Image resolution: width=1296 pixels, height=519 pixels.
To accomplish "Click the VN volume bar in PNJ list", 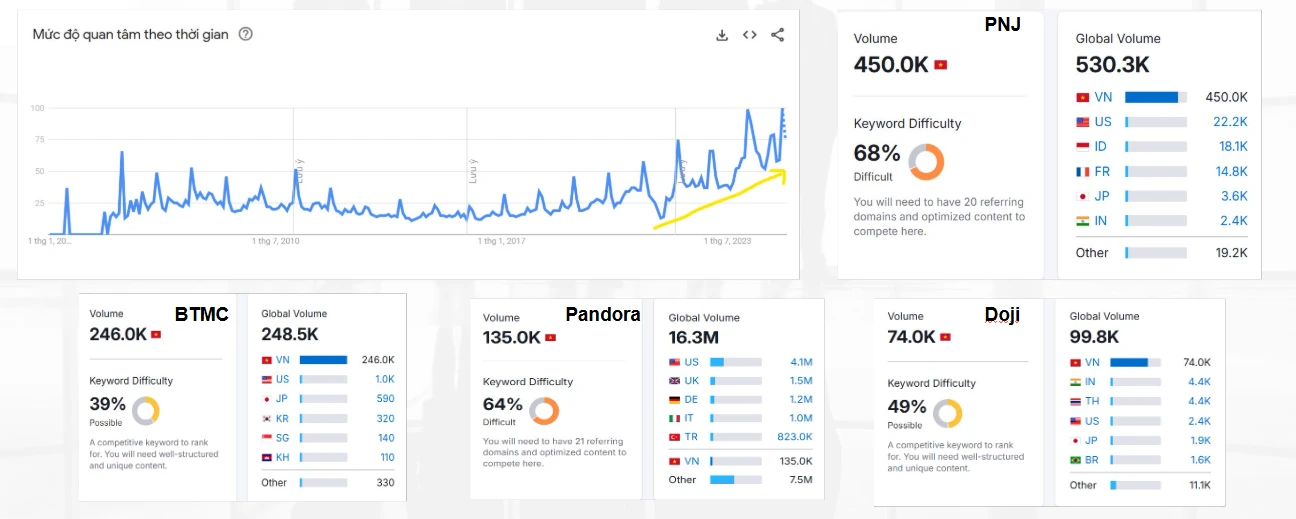I will coord(1156,97).
